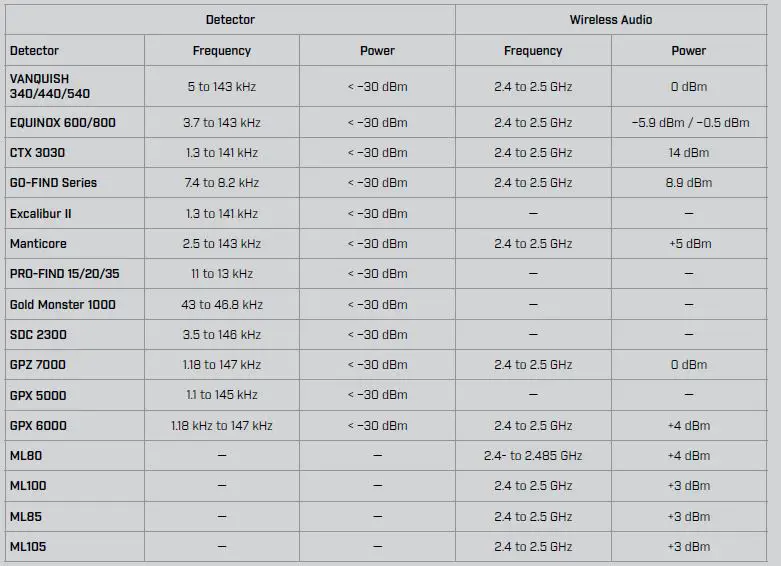Select the 43 to 46.8 kHz frequency cell
The height and width of the screenshot is (566, 781).
tap(221, 304)
